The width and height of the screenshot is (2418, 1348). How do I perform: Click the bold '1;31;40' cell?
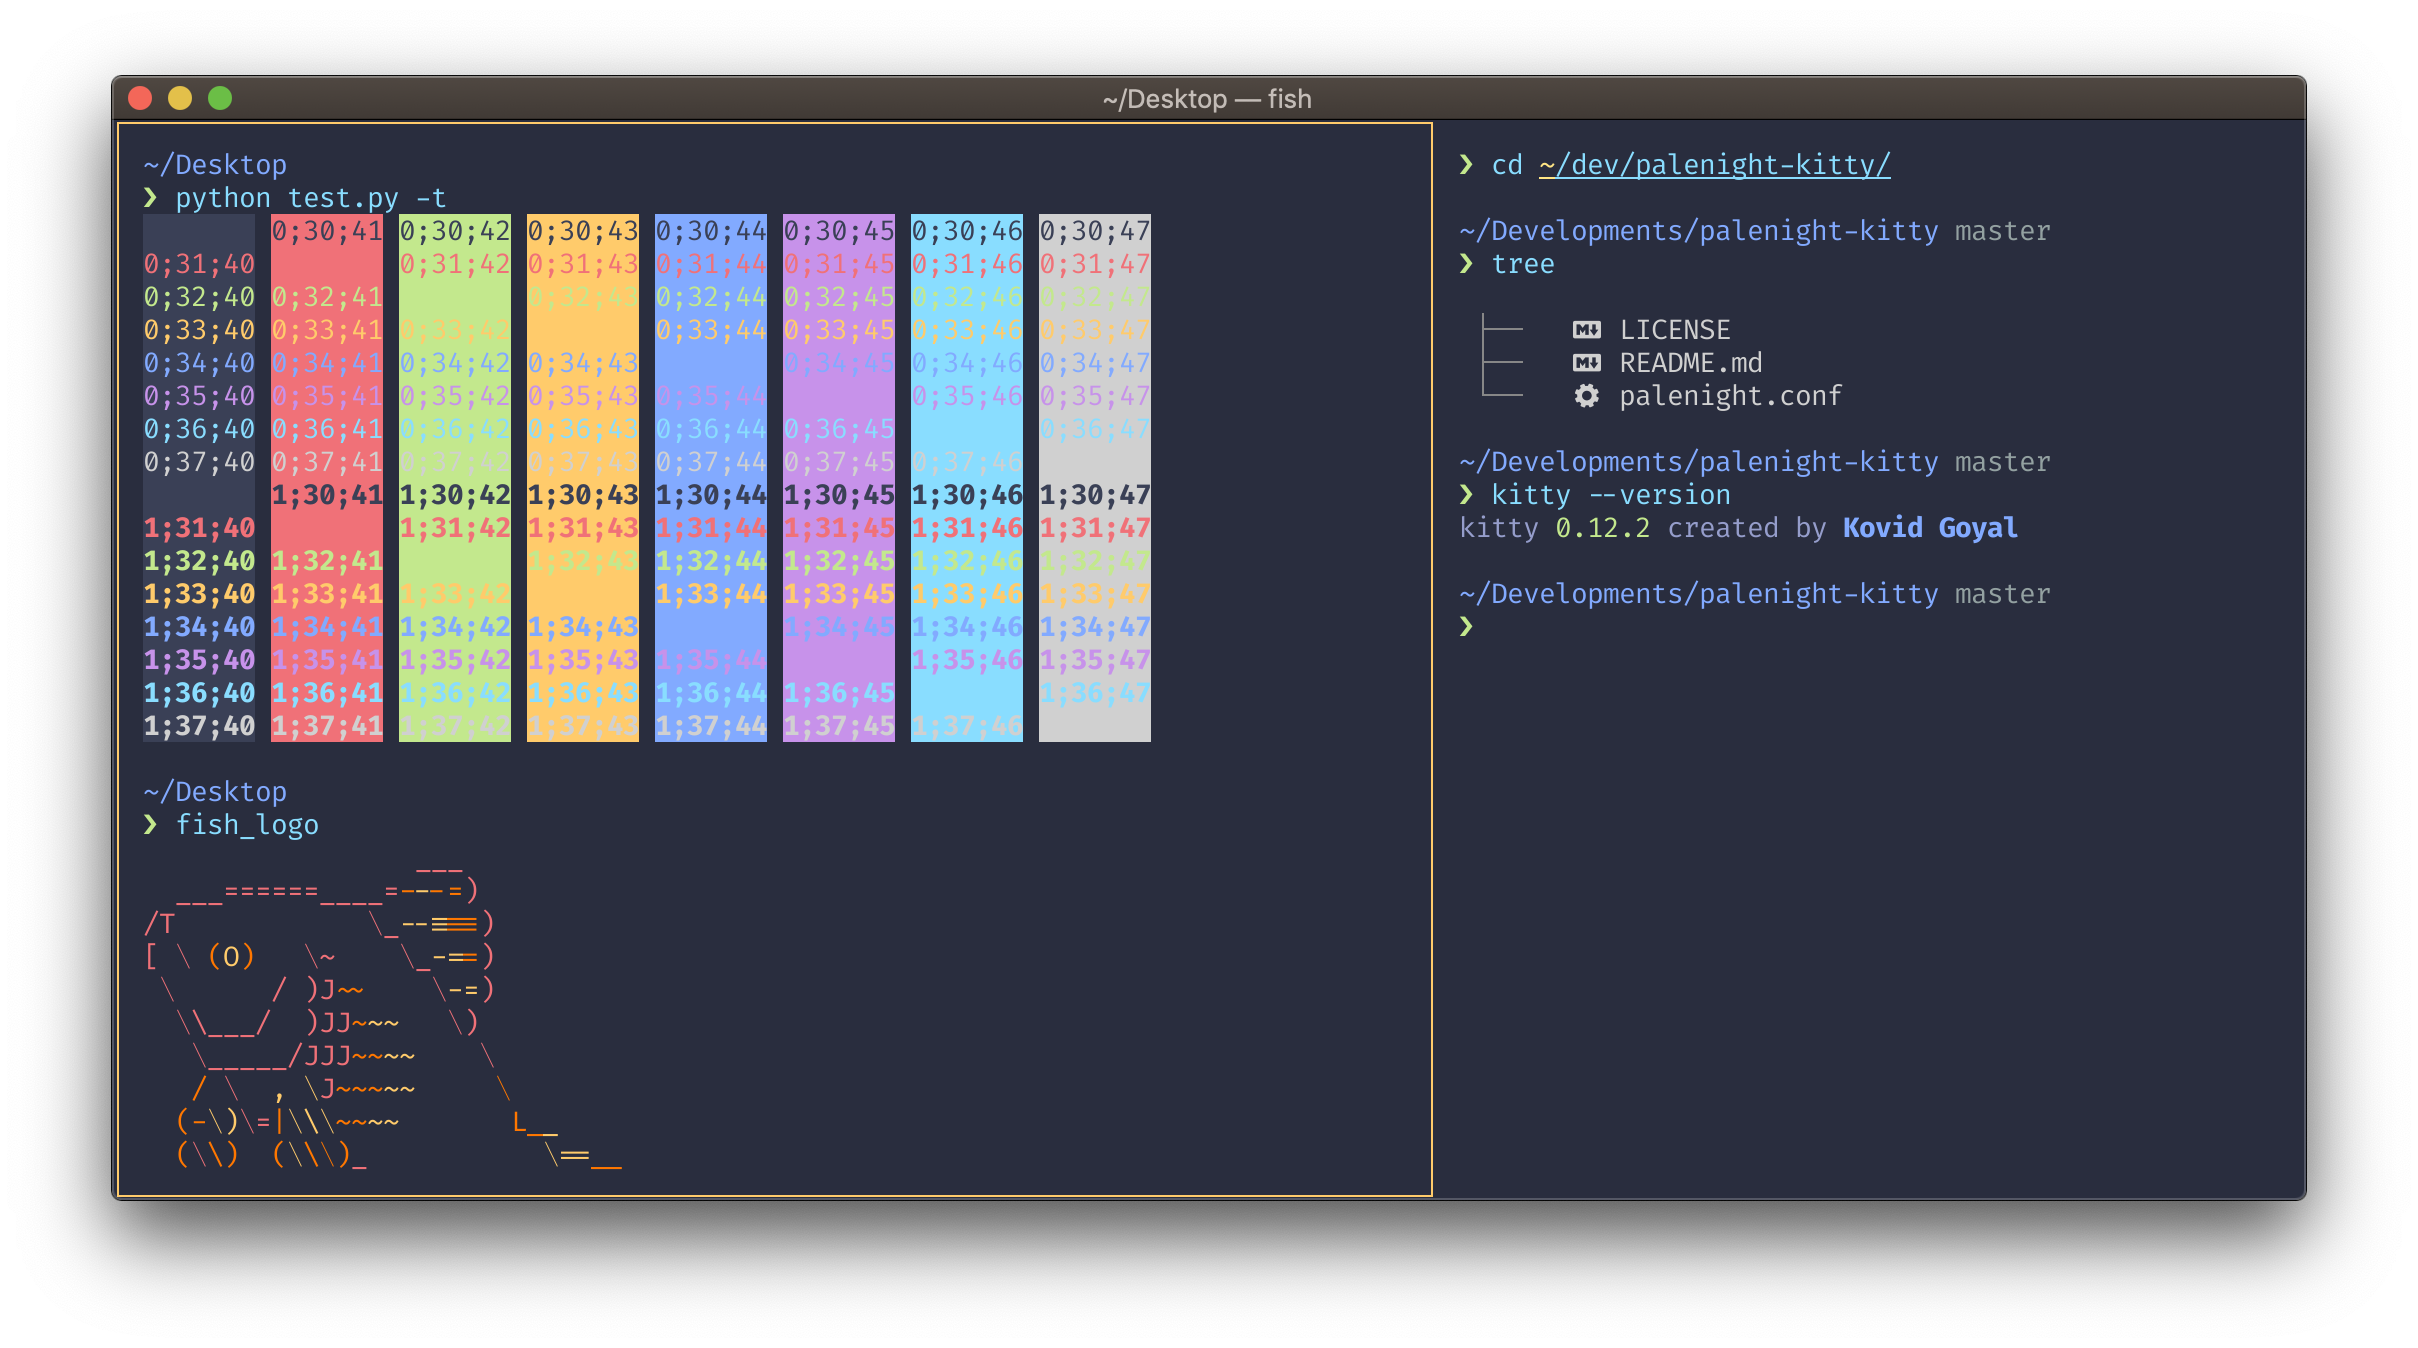199,528
